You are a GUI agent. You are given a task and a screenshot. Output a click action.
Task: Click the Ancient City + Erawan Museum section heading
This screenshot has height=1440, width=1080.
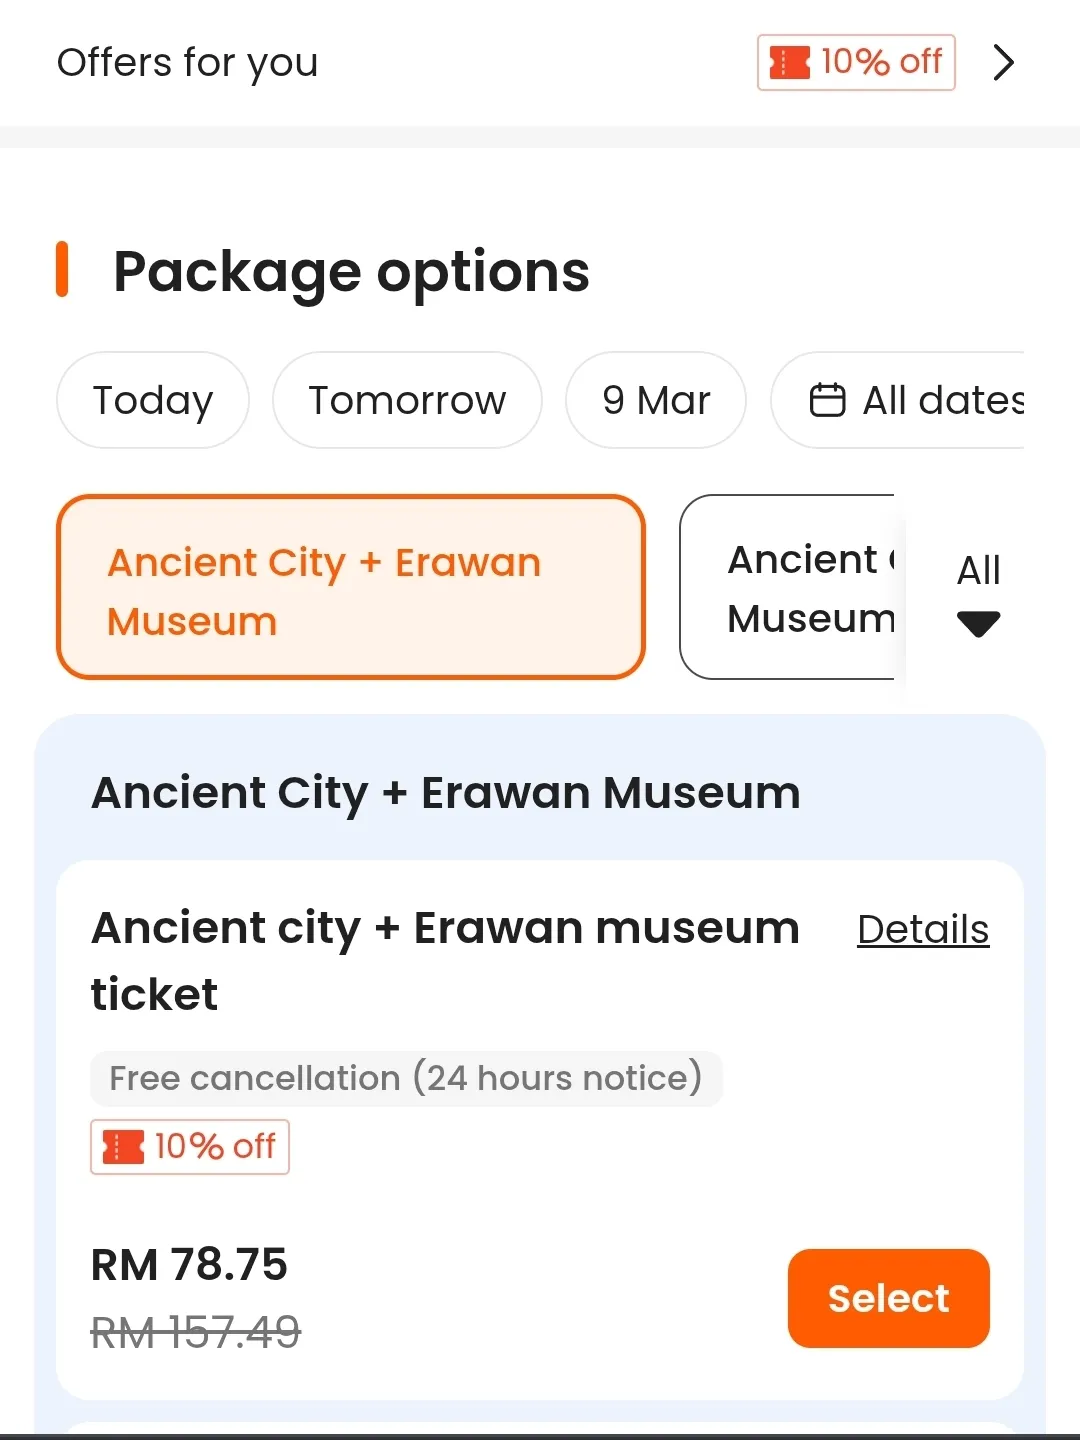tap(446, 793)
